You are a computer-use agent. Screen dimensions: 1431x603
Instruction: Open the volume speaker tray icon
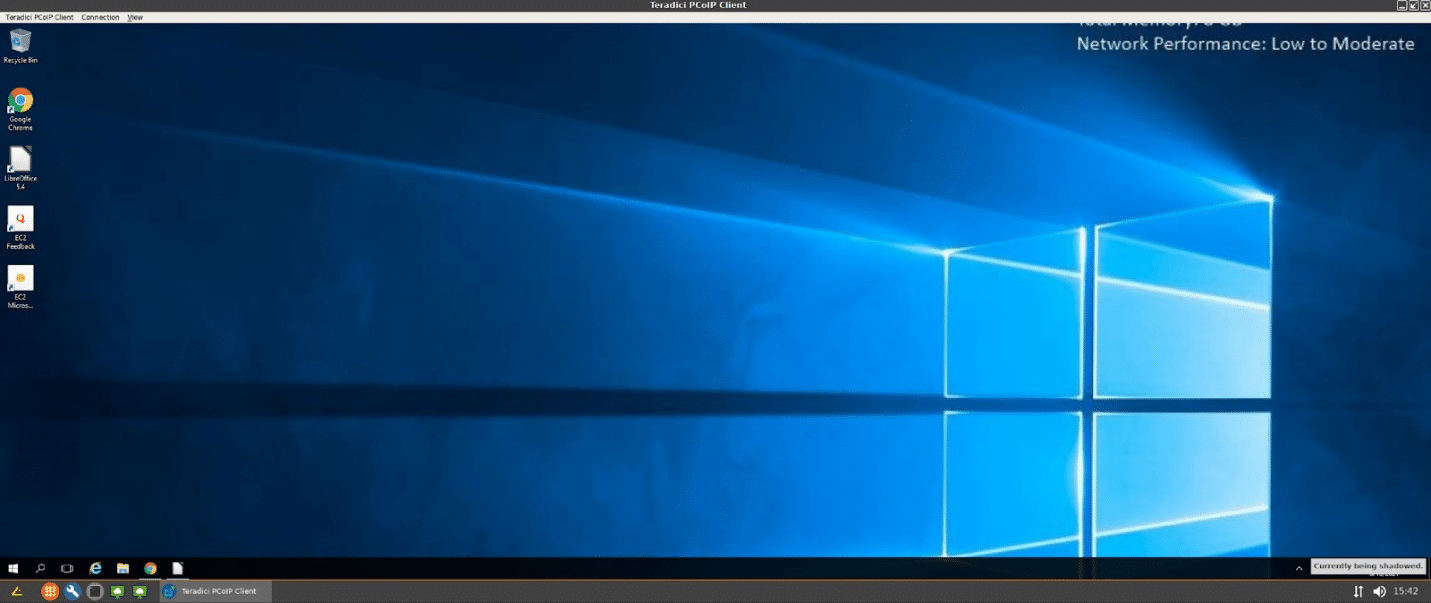pyautogui.click(x=1380, y=591)
